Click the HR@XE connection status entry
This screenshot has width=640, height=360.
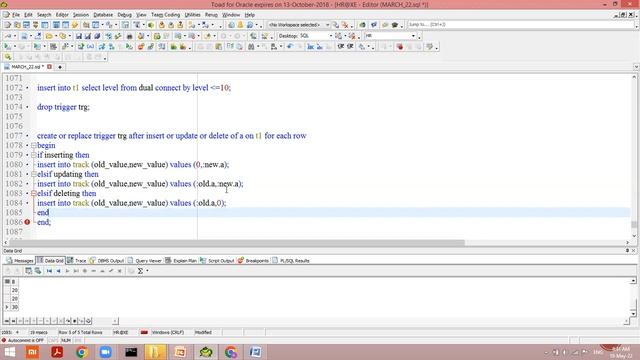click(x=120, y=333)
